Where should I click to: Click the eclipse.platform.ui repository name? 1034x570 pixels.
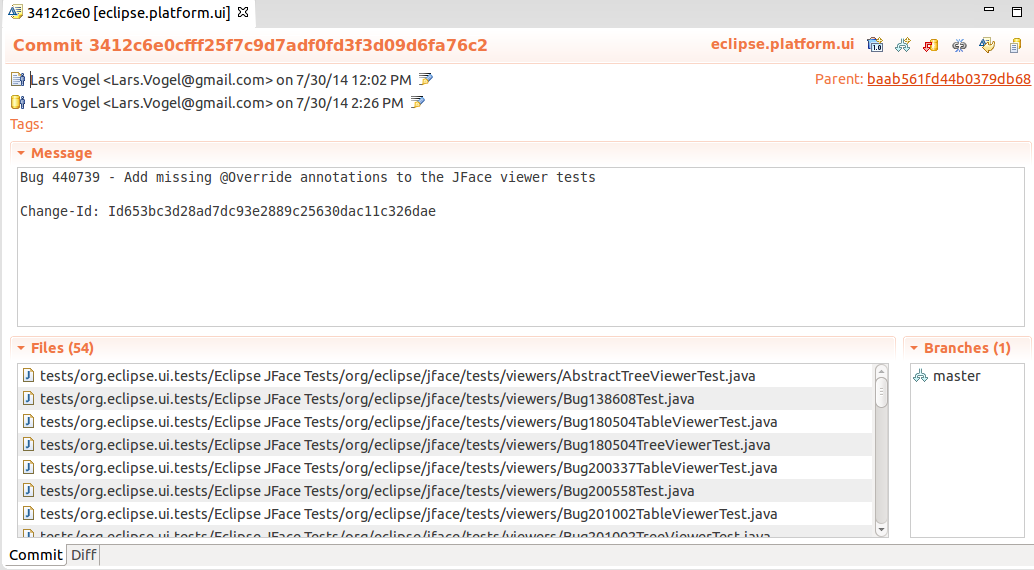782,44
